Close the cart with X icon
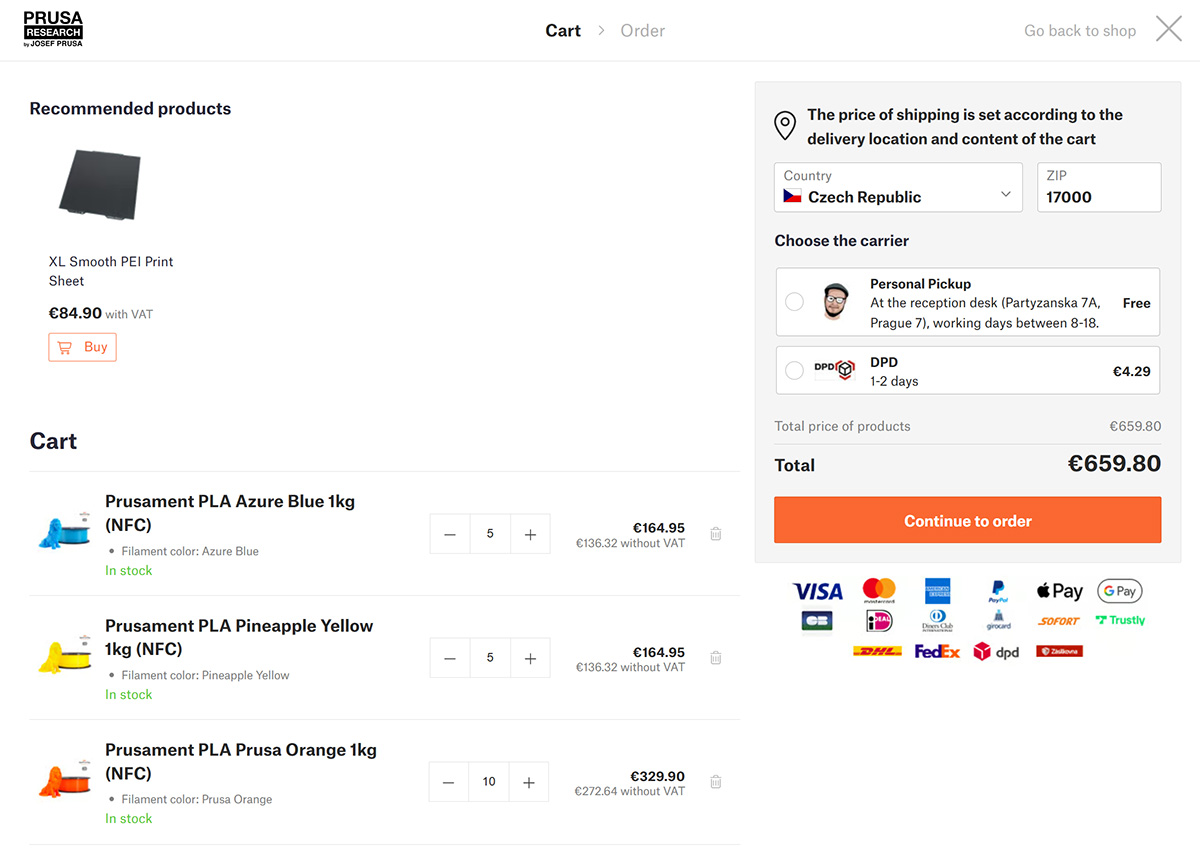 coord(1168,30)
